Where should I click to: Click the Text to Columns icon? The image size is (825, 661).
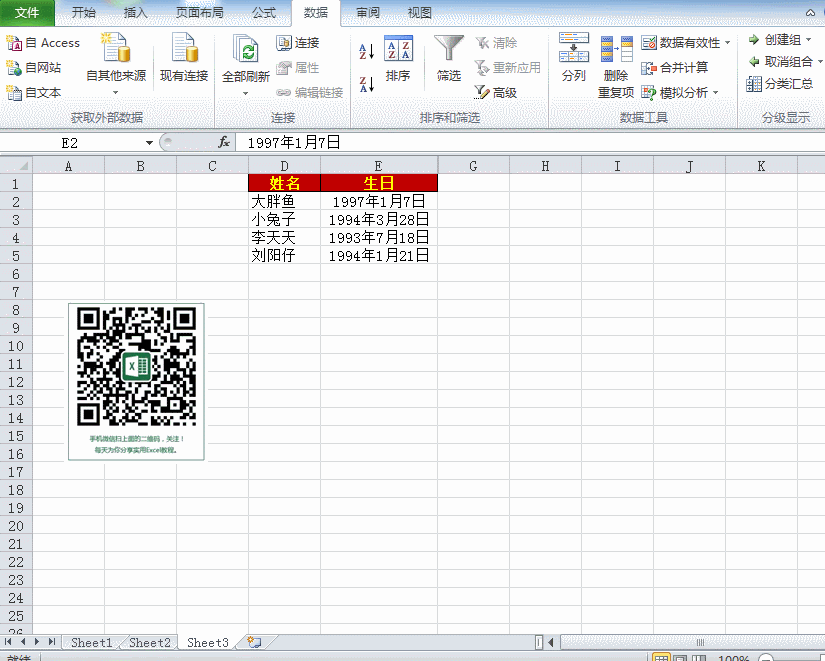[x=573, y=59]
